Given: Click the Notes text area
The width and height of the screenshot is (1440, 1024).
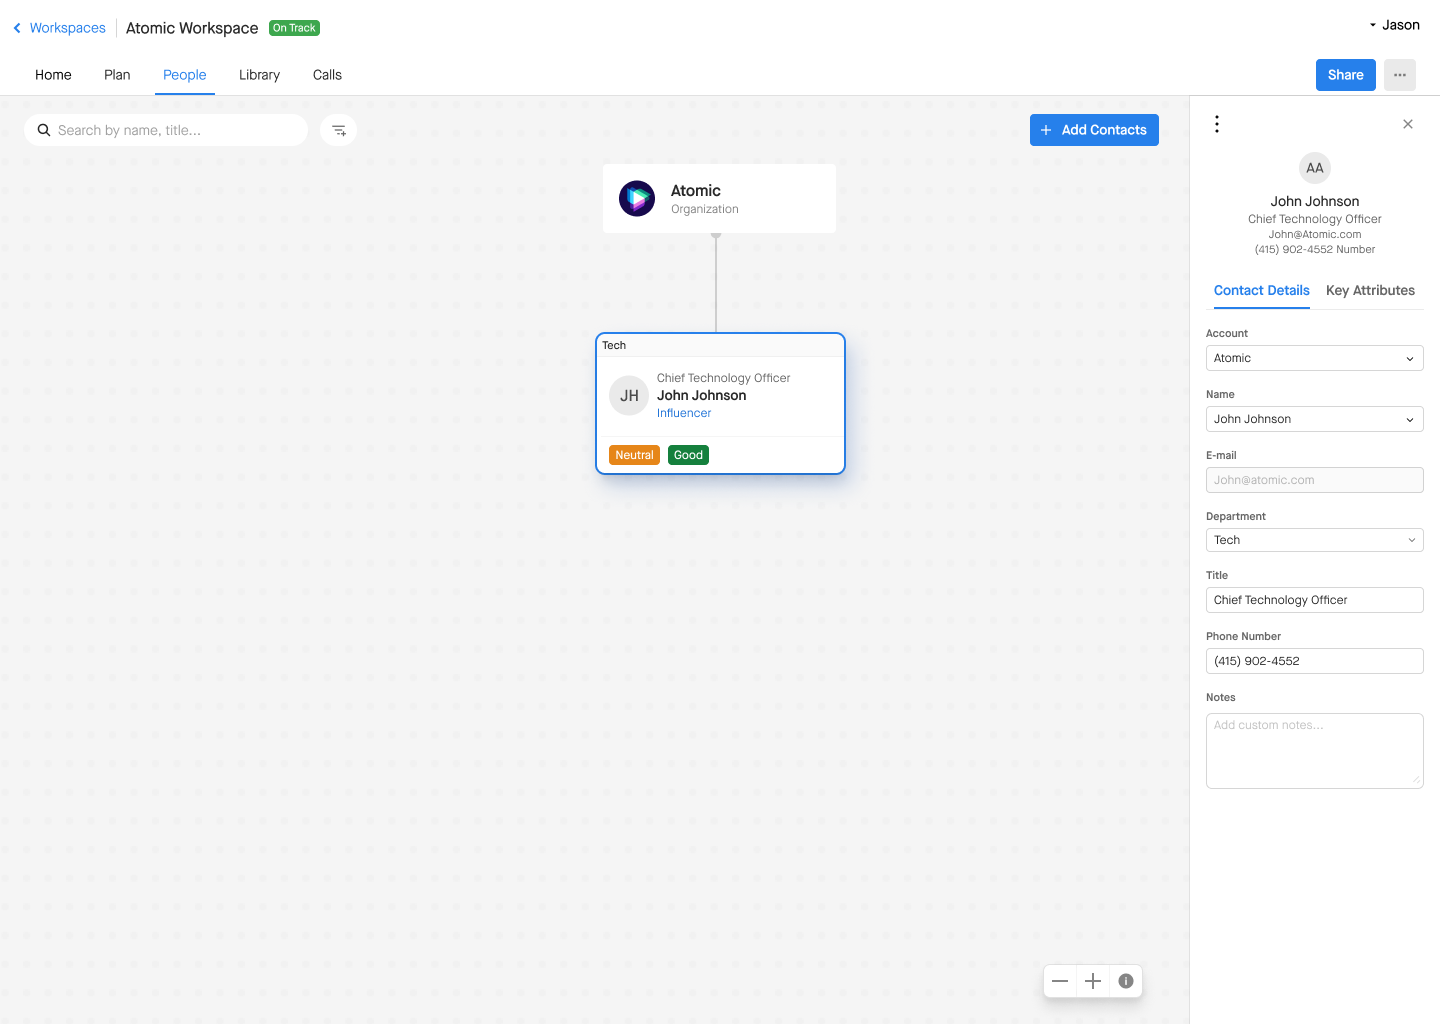Looking at the screenshot, I should point(1315,751).
